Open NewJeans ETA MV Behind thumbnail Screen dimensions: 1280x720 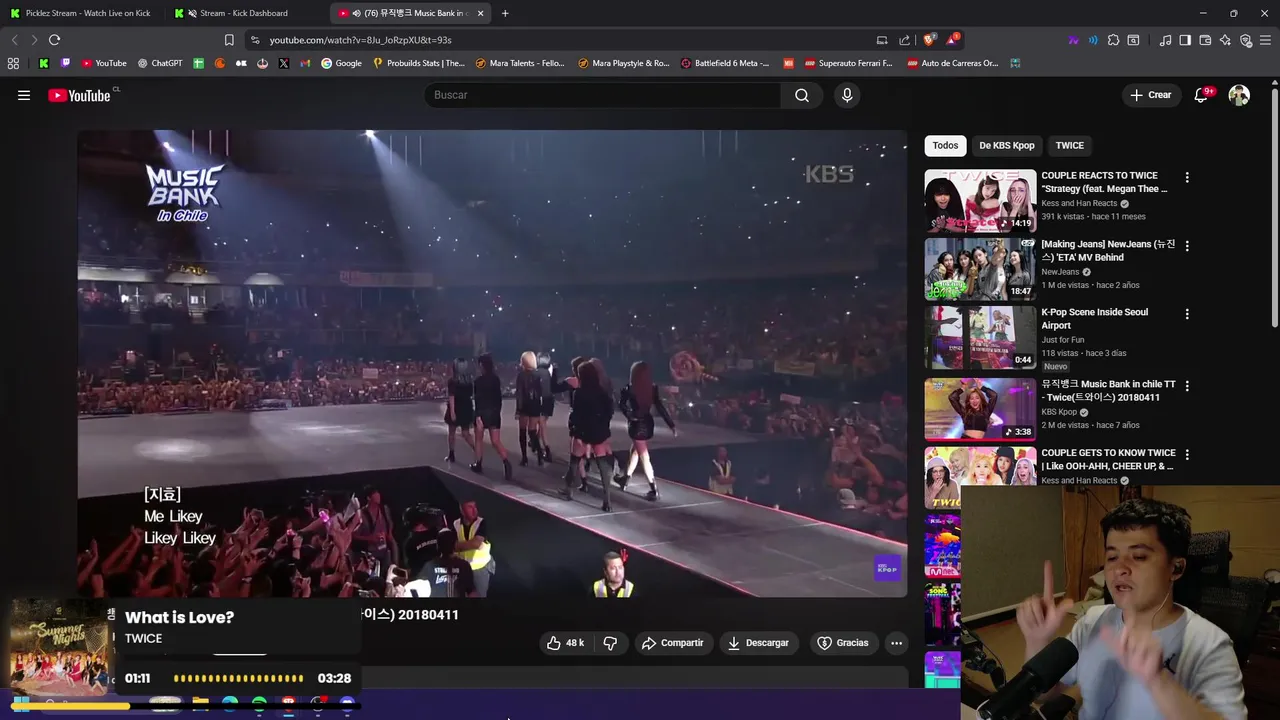[x=980, y=269]
